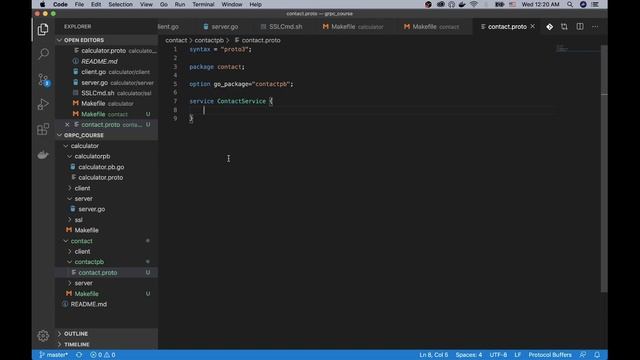
Task: Open the Source Control view
Action: point(43,79)
